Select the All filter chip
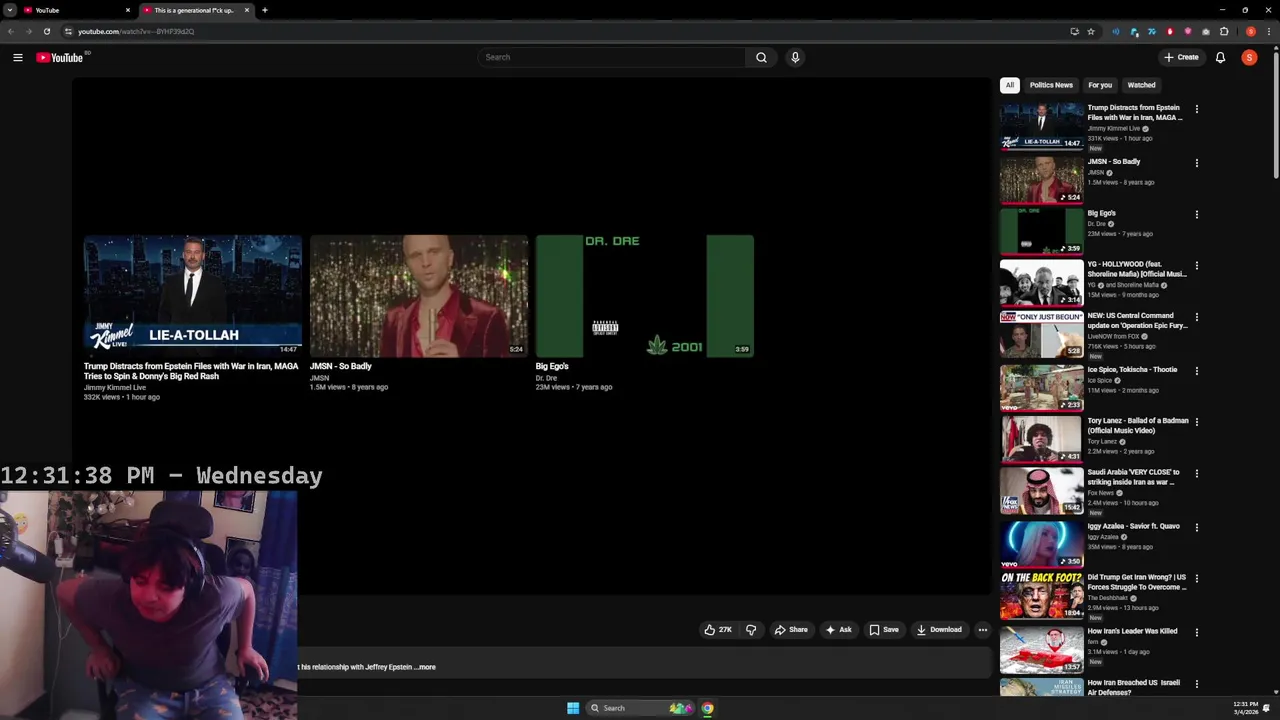 (1010, 85)
